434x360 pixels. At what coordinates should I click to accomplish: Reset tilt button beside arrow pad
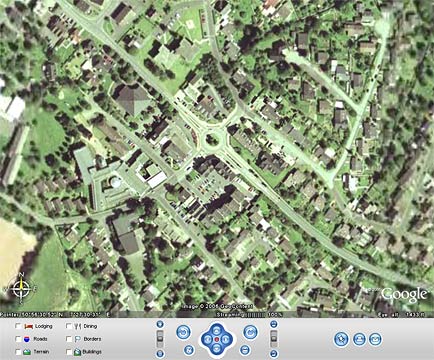pos(245,350)
